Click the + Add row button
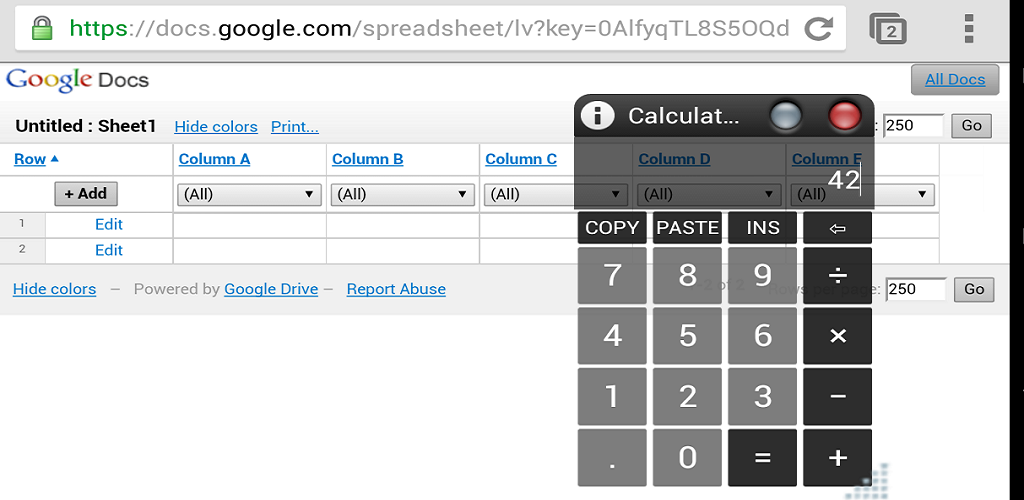1024x500 pixels. (x=86, y=194)
